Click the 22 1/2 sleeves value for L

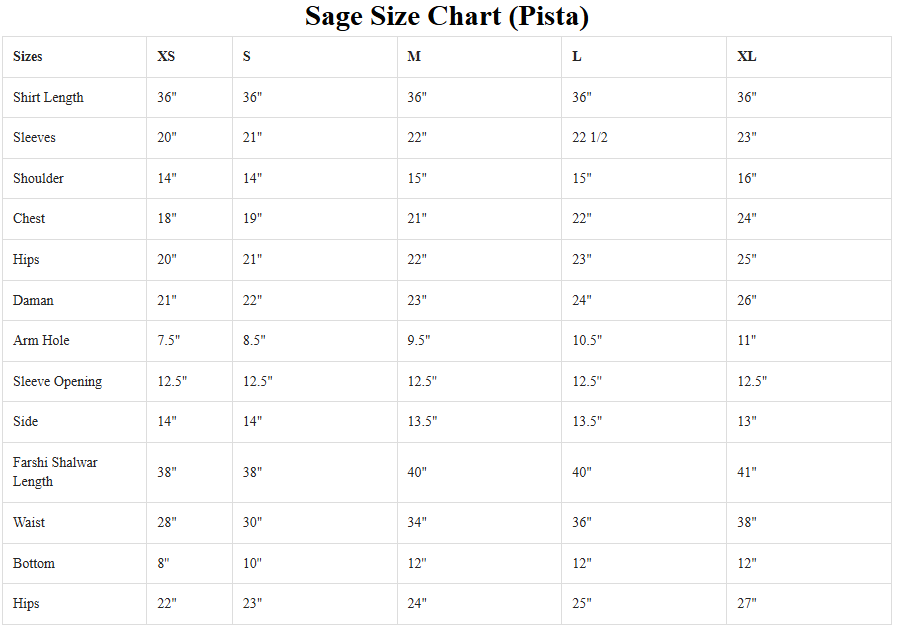tap(590, 138)
